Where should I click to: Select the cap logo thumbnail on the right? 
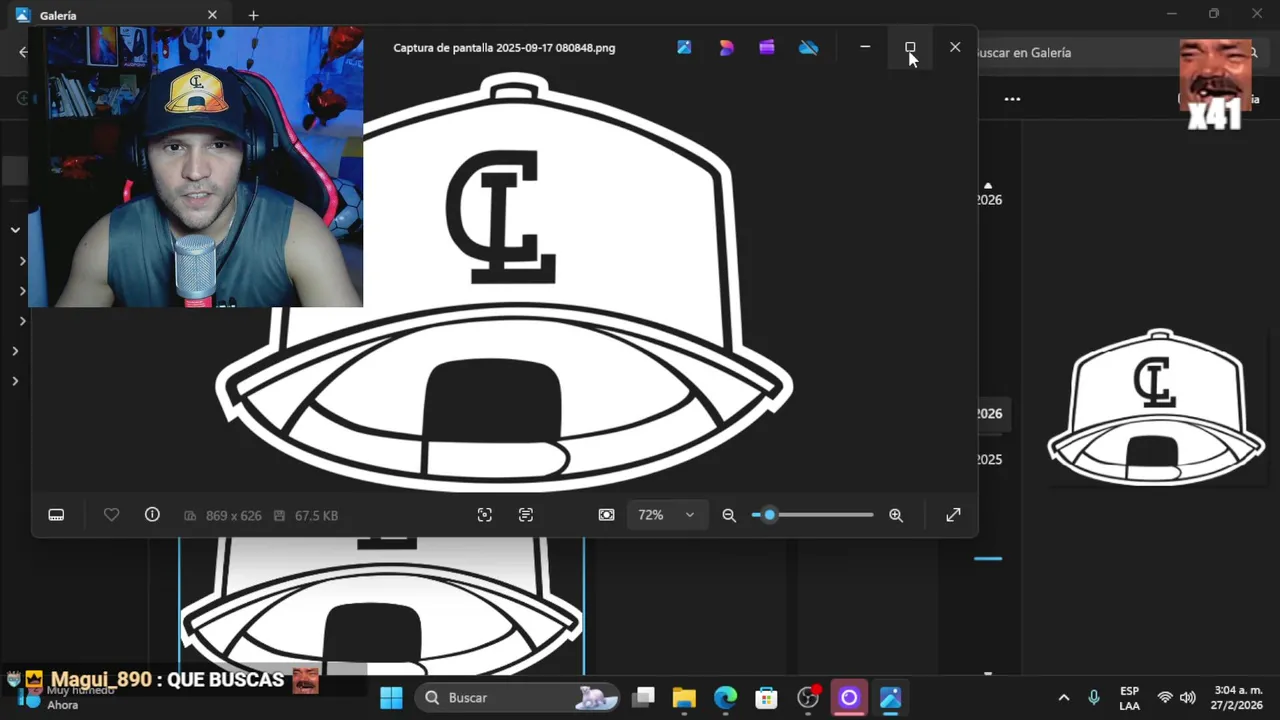pyautogui.click(x=1156, y=407)
